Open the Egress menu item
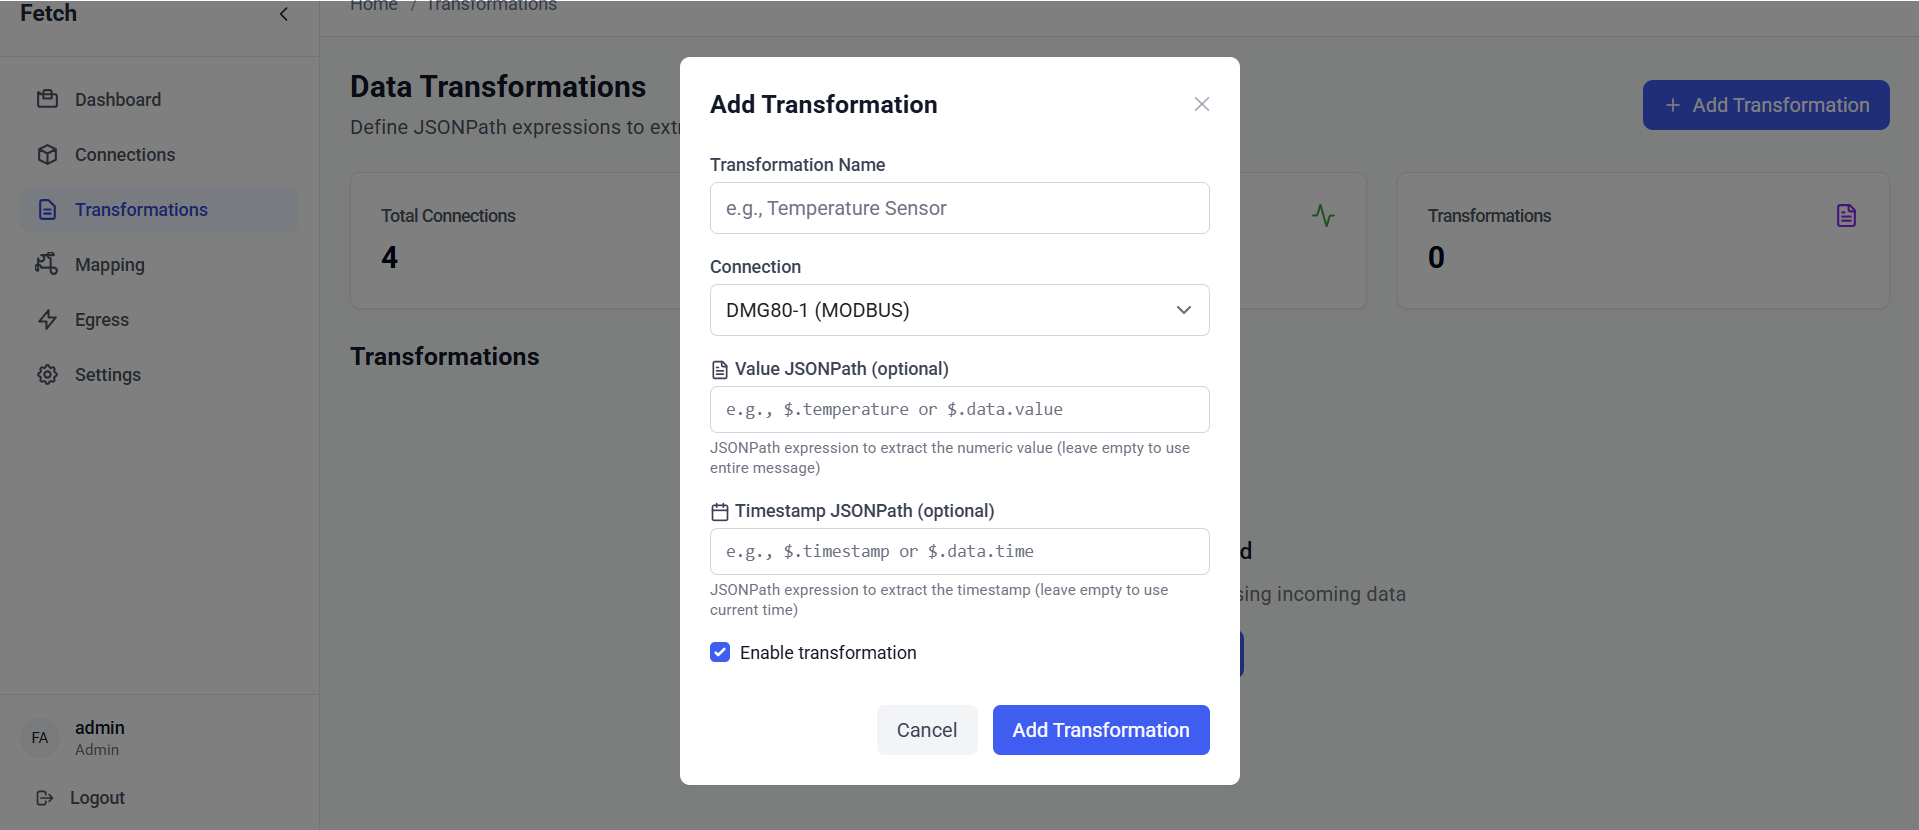 pos(102,320)
